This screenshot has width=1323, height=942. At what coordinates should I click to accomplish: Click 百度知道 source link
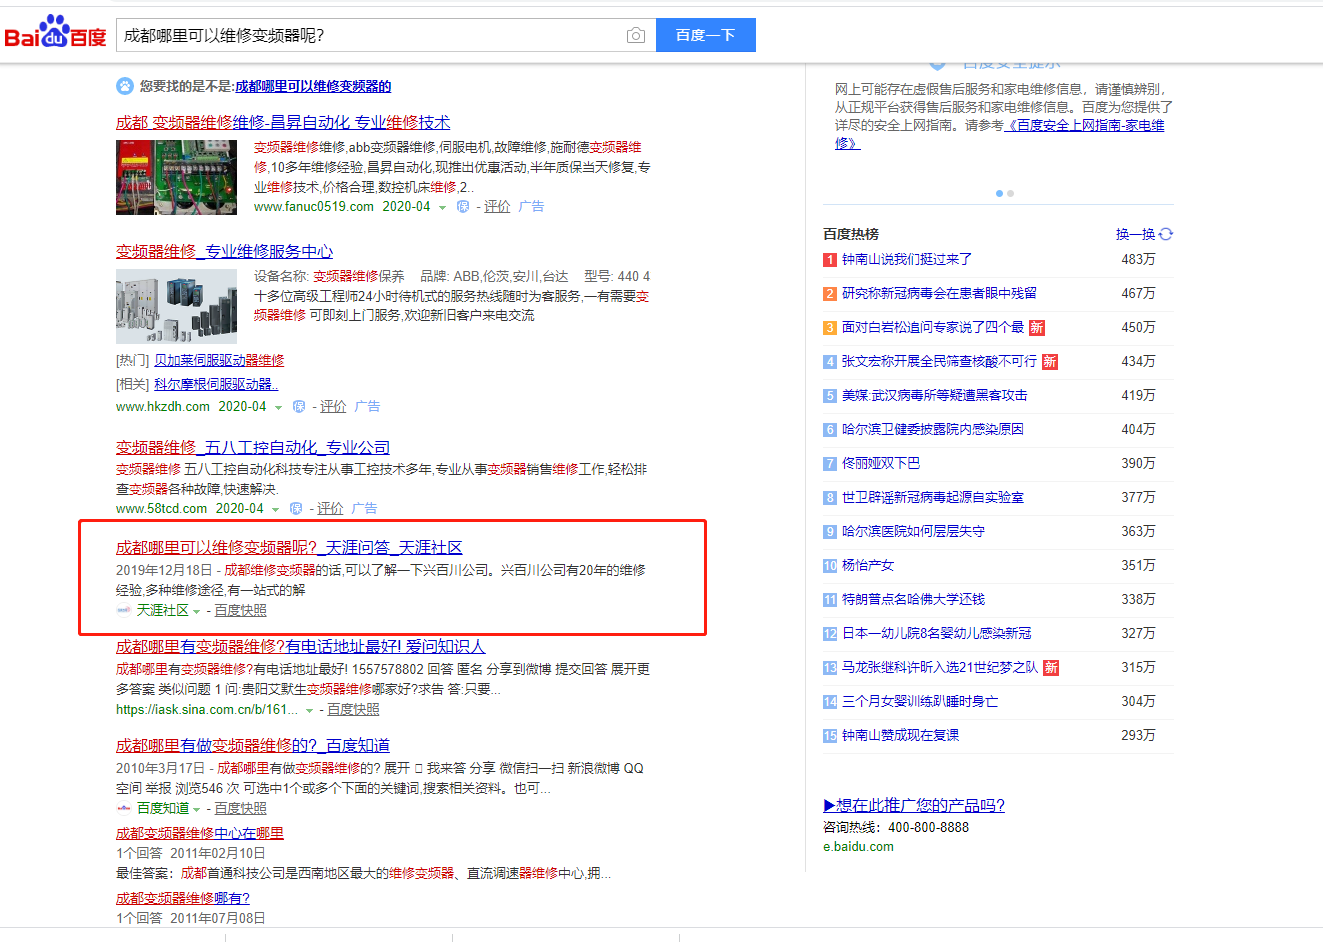click(162, 808)
